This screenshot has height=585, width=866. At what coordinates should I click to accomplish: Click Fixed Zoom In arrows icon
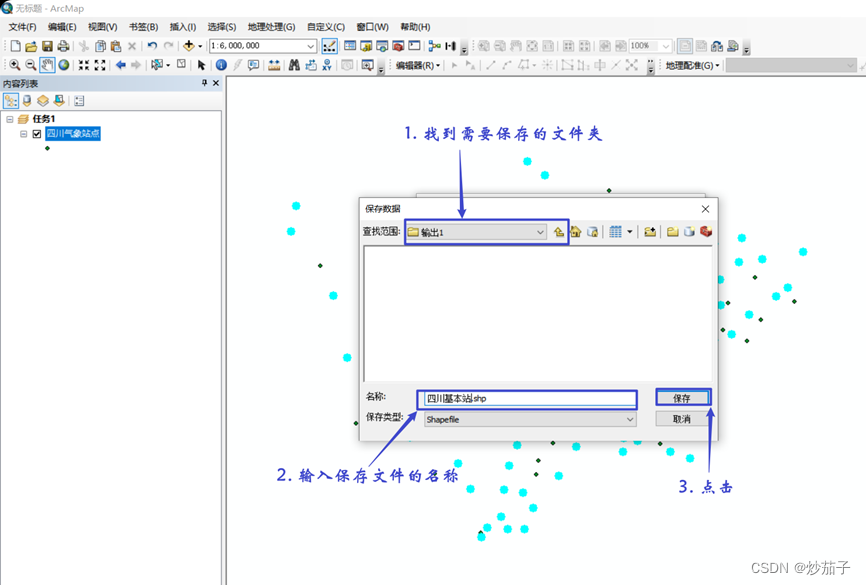[x=83, y=65]
